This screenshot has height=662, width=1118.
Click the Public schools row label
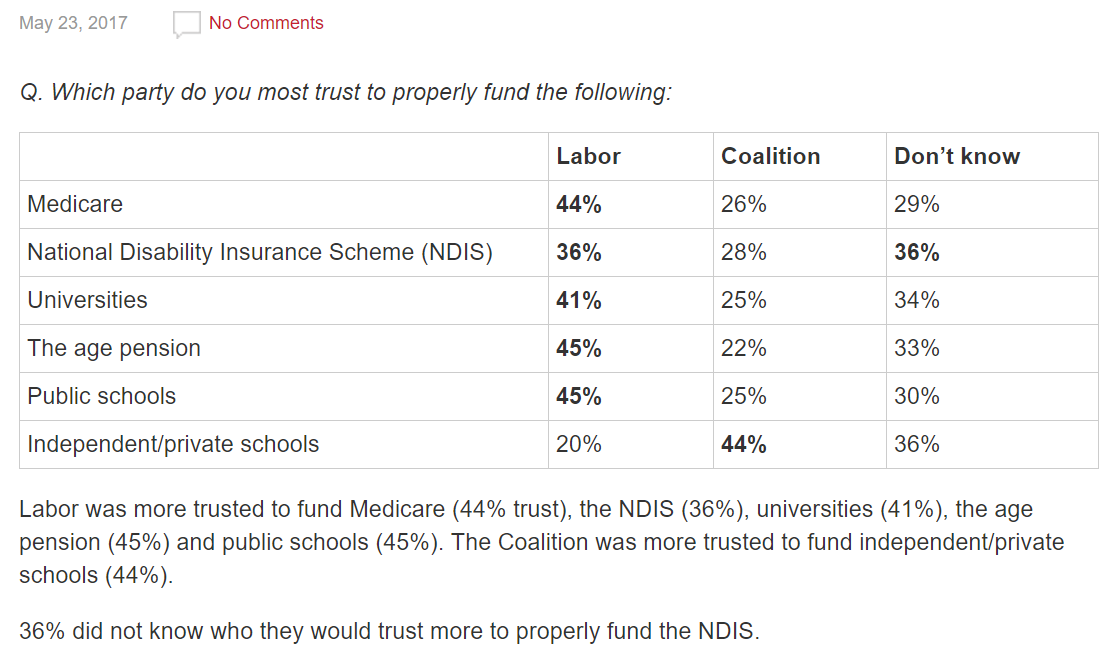(101, 397)
